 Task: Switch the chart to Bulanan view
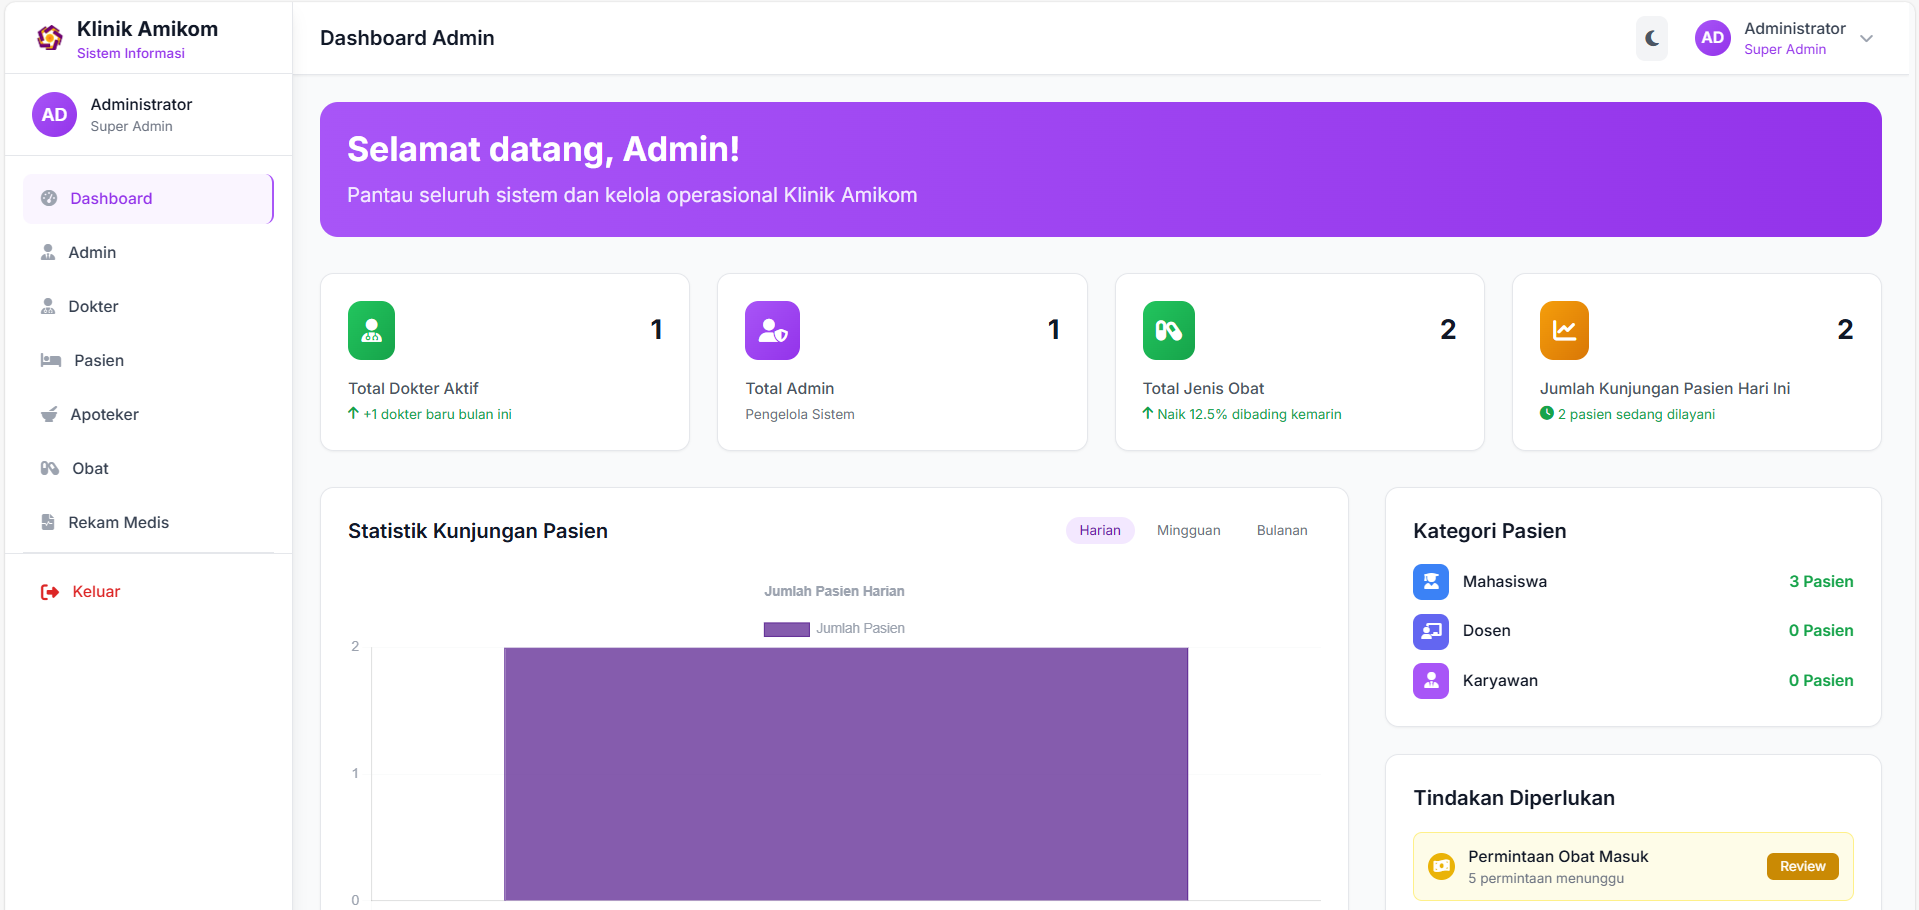(1281, 531)
